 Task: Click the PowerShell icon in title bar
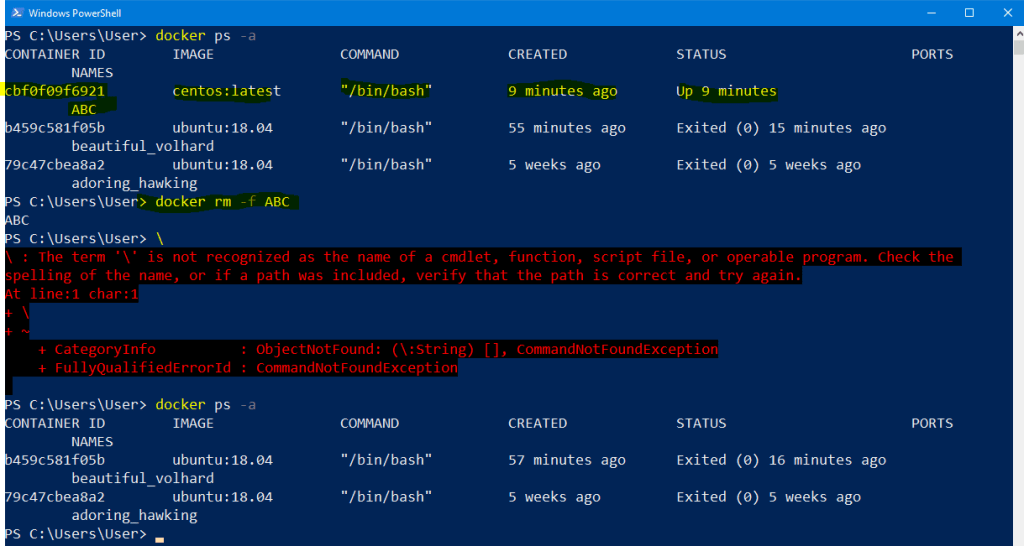pyautogui.click(x=13, y=13)
